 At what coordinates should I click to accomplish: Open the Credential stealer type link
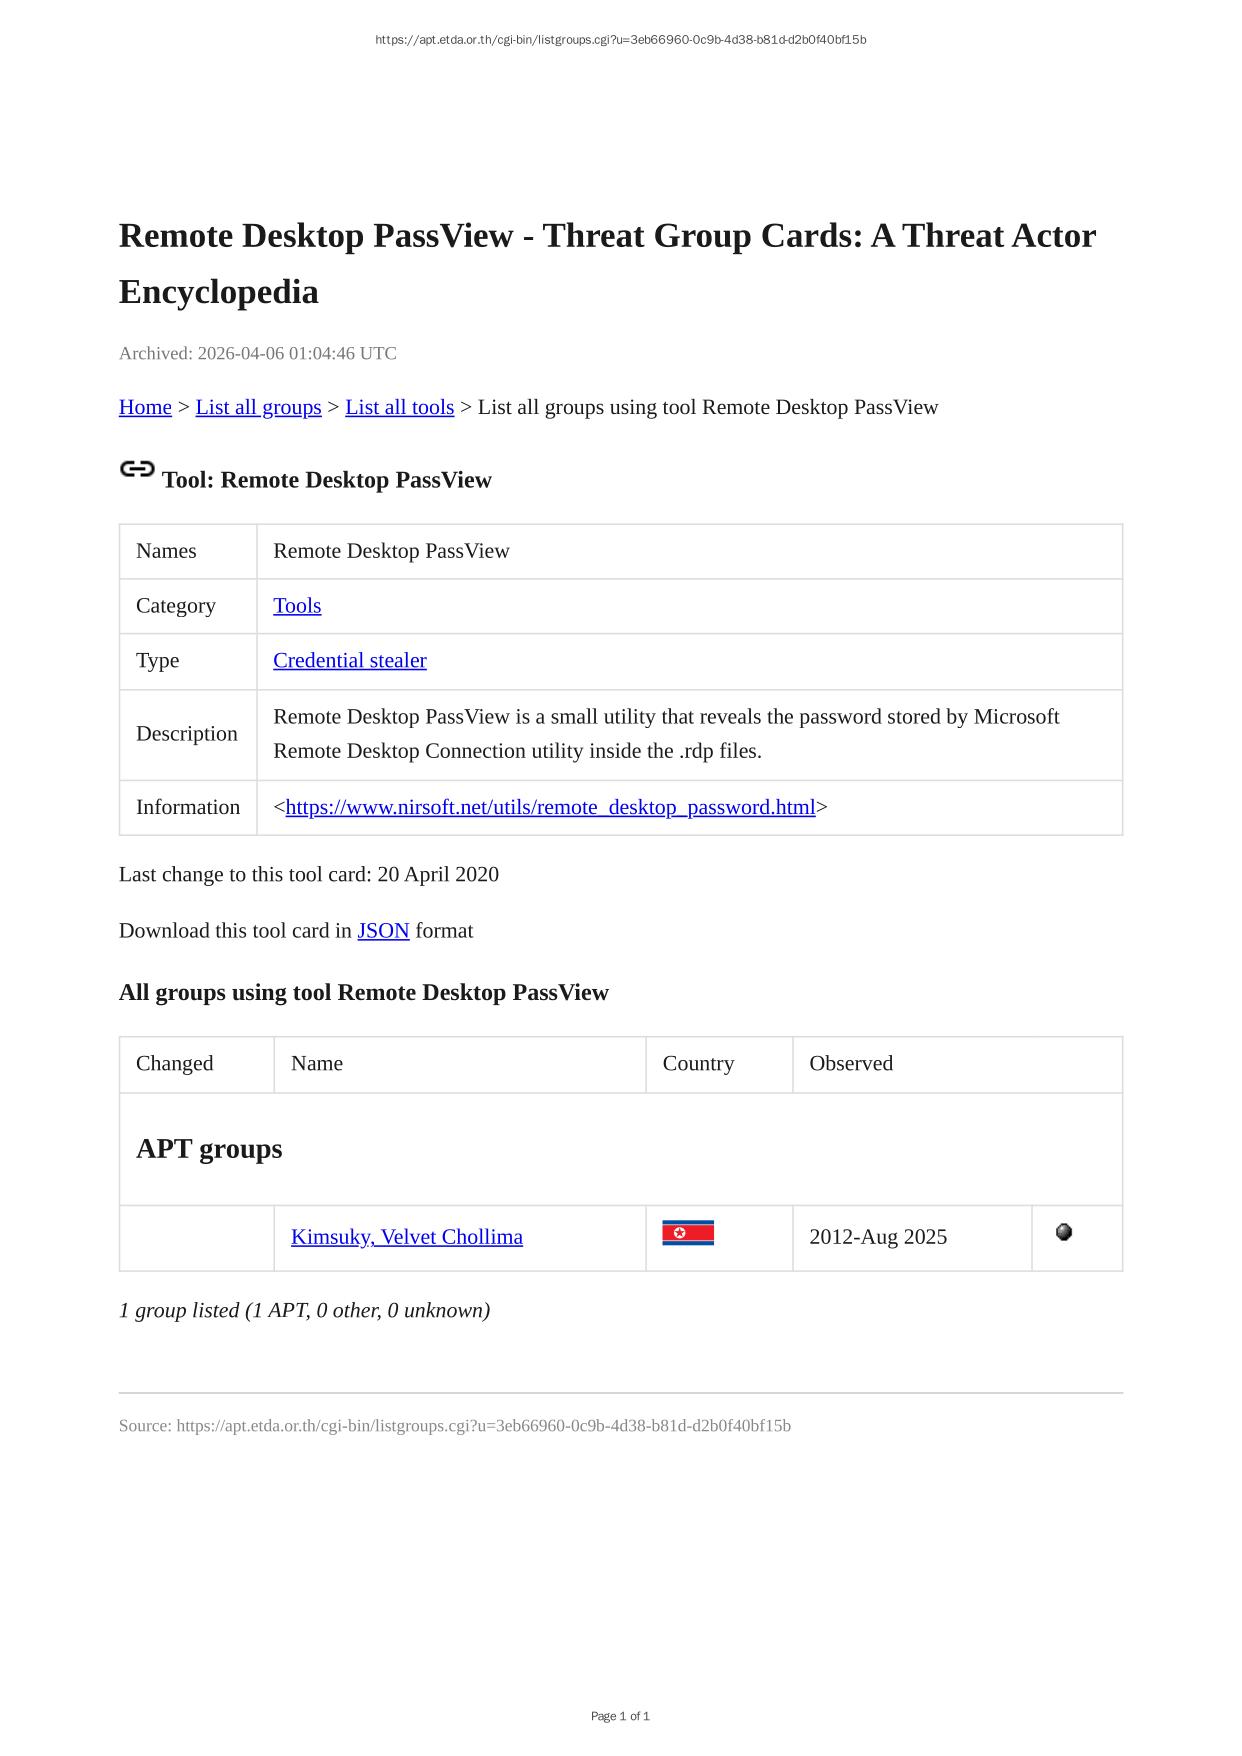point(350,661)
